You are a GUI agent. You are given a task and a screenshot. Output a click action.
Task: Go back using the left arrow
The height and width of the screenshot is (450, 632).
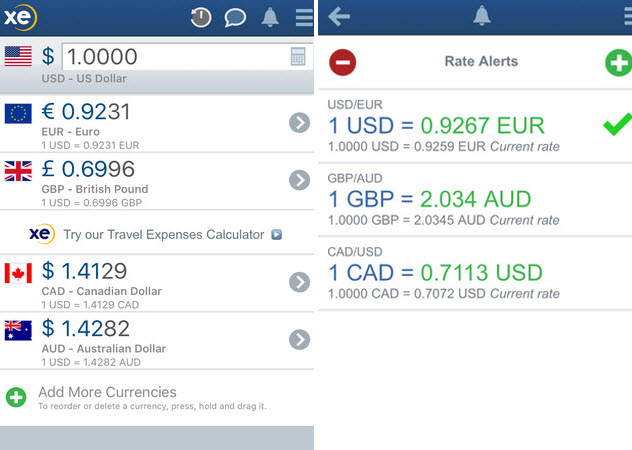(339, 17)
